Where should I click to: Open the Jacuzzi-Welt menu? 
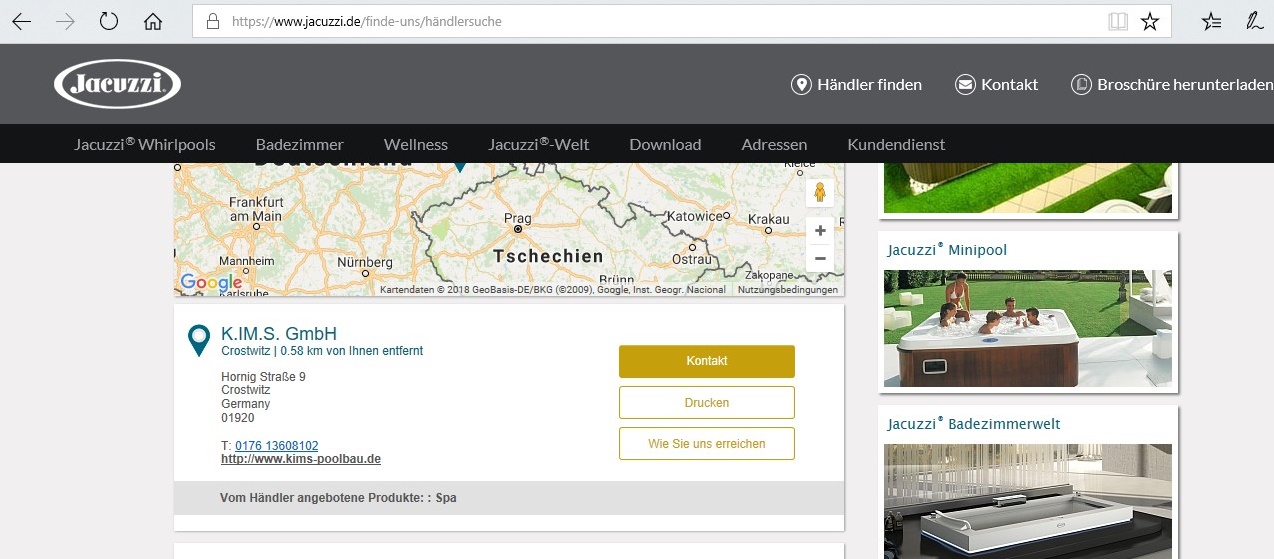click(539, 144)
